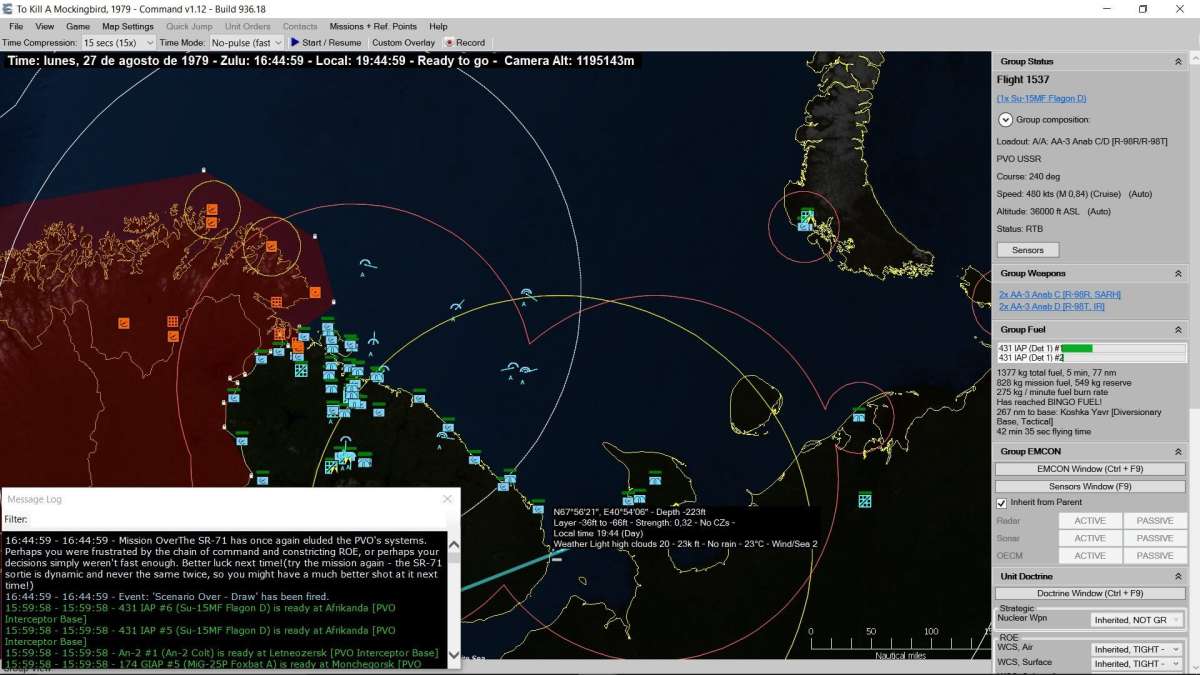Expand the Group composition list
Screen dimensions: 1200x675
[x=1005, y=120]
